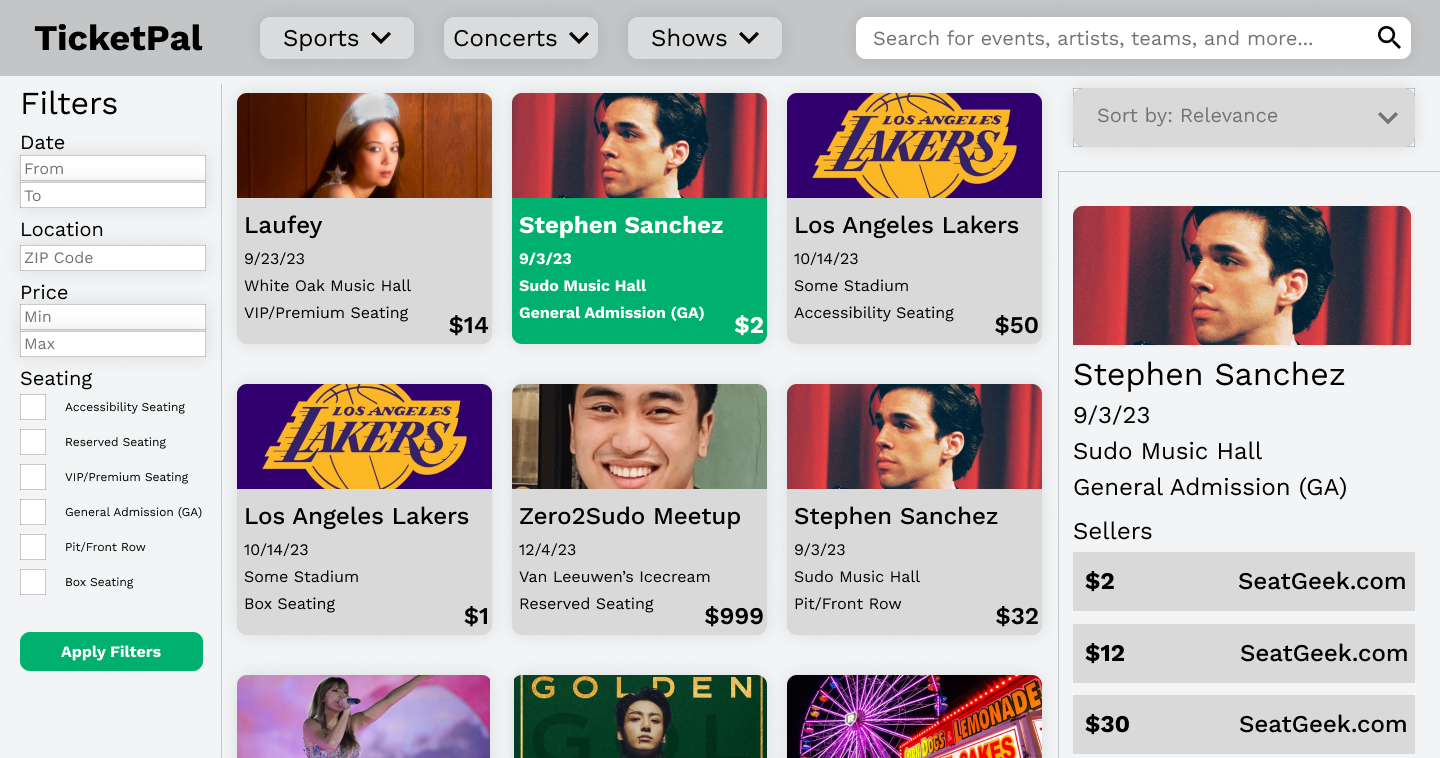
Task: Expand the Sports dropdown menu
Action: [x=336, y=38]
